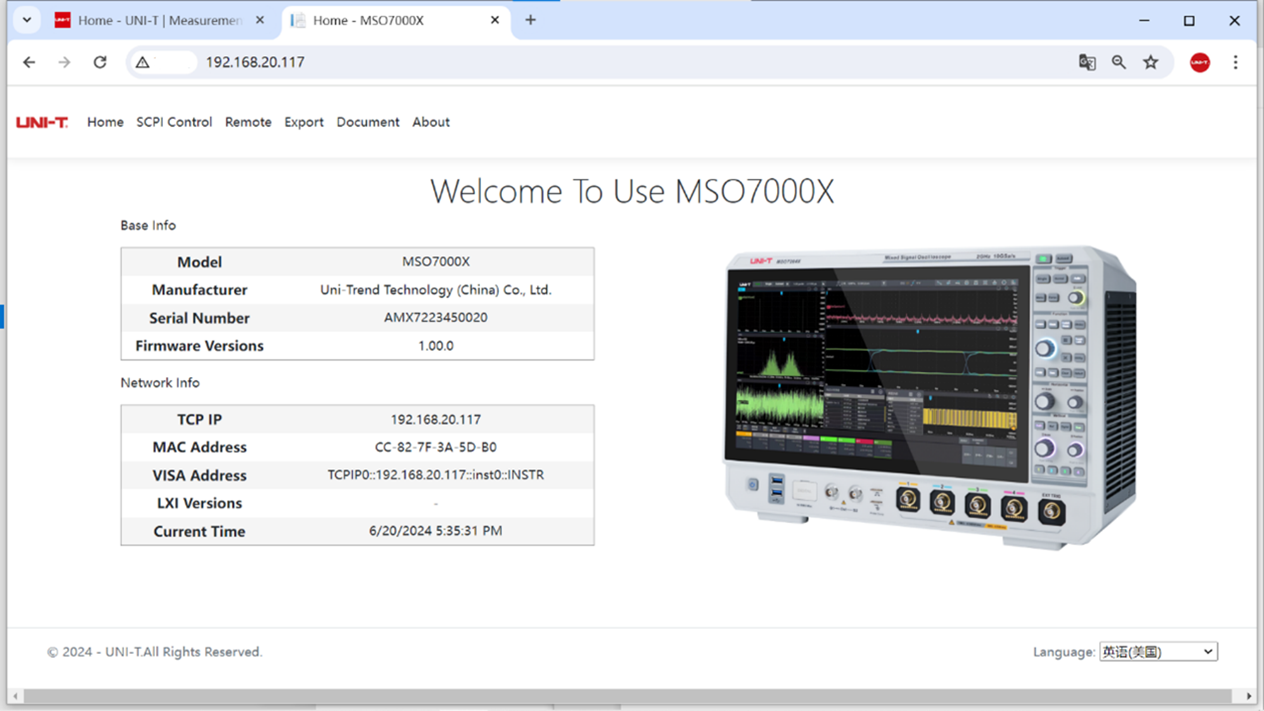Click the UNI-T logo in the navbar
The image size is (1264, 711).
coord(42,122)
